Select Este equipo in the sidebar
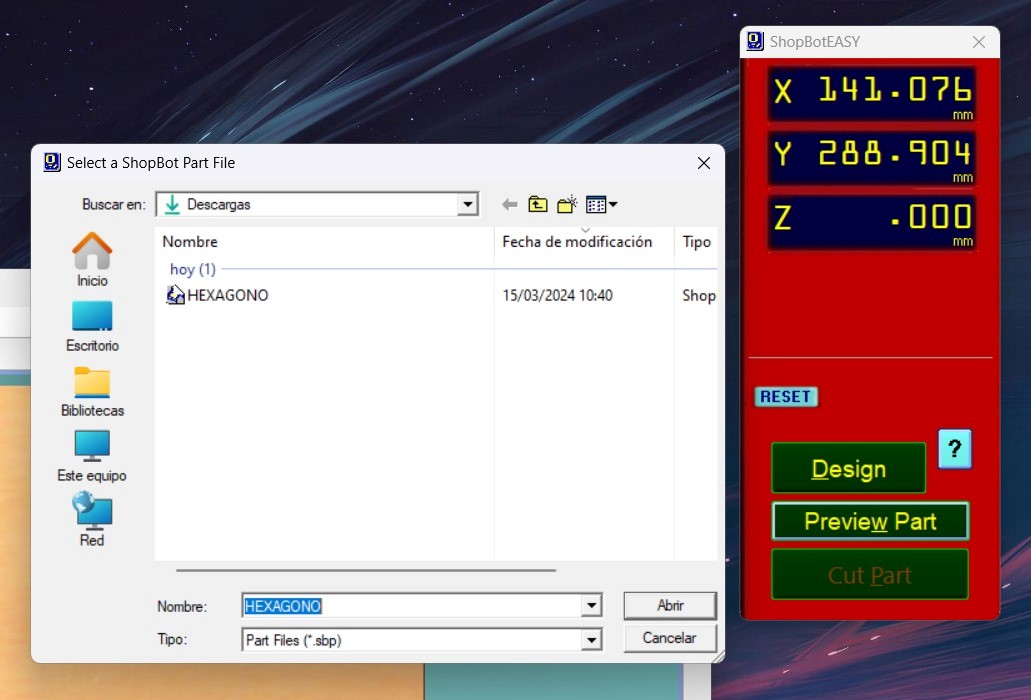The image size is (1031, 700). 92,457
